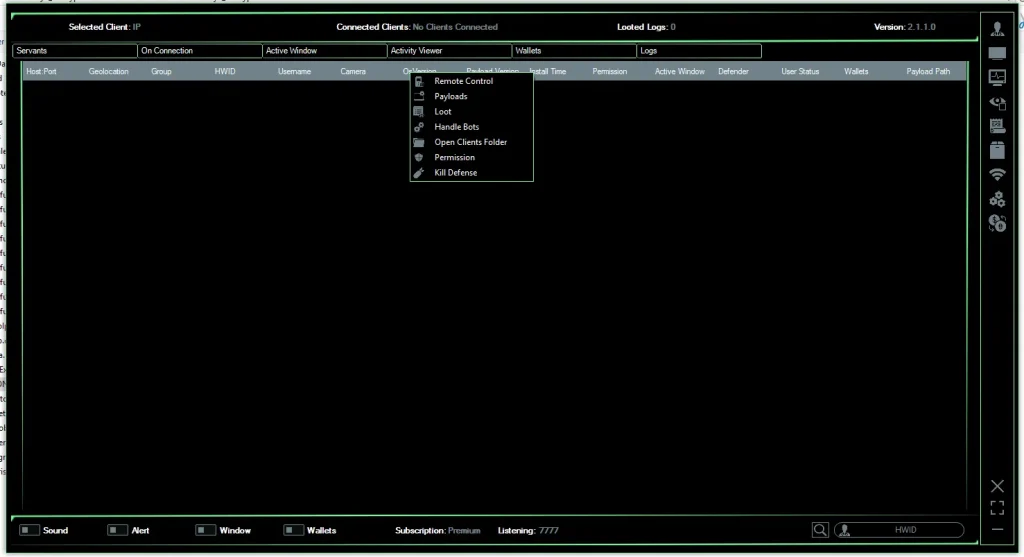Choose Open Clients Folder from context menu
This screenshot has width=1024, height=557.
click(470, 142)
